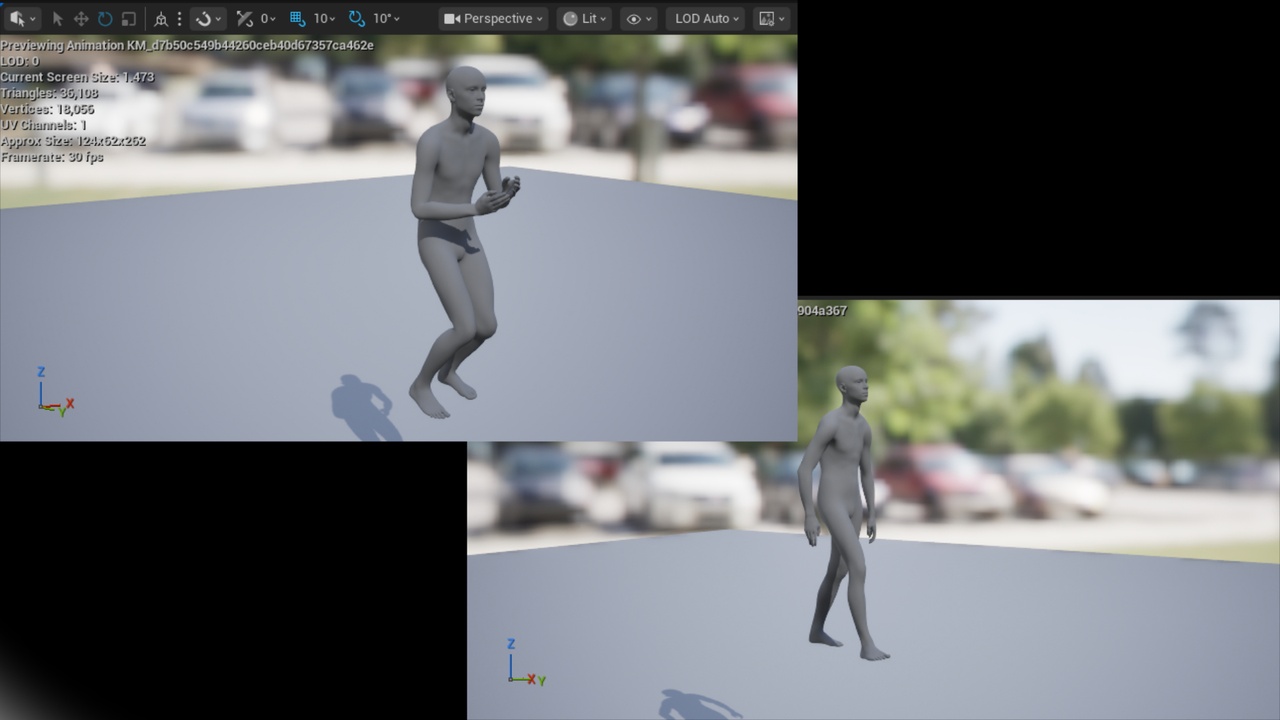Image resolution: width=1280 pixels, height=720 pixels.
Task: Toggle the rotation snapping icon
Action: pyautogui.click(x=357, y=18)
